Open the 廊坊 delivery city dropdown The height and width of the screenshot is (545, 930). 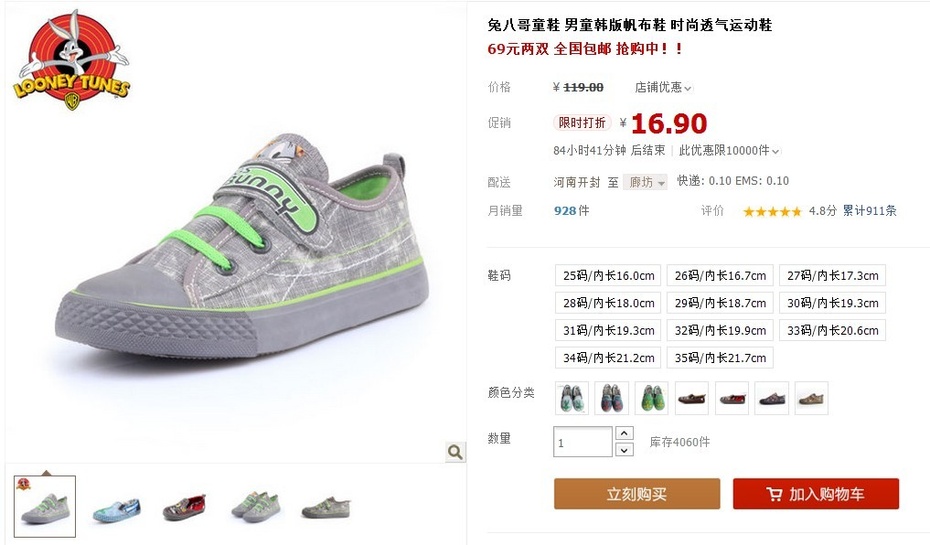pos(645,182)
